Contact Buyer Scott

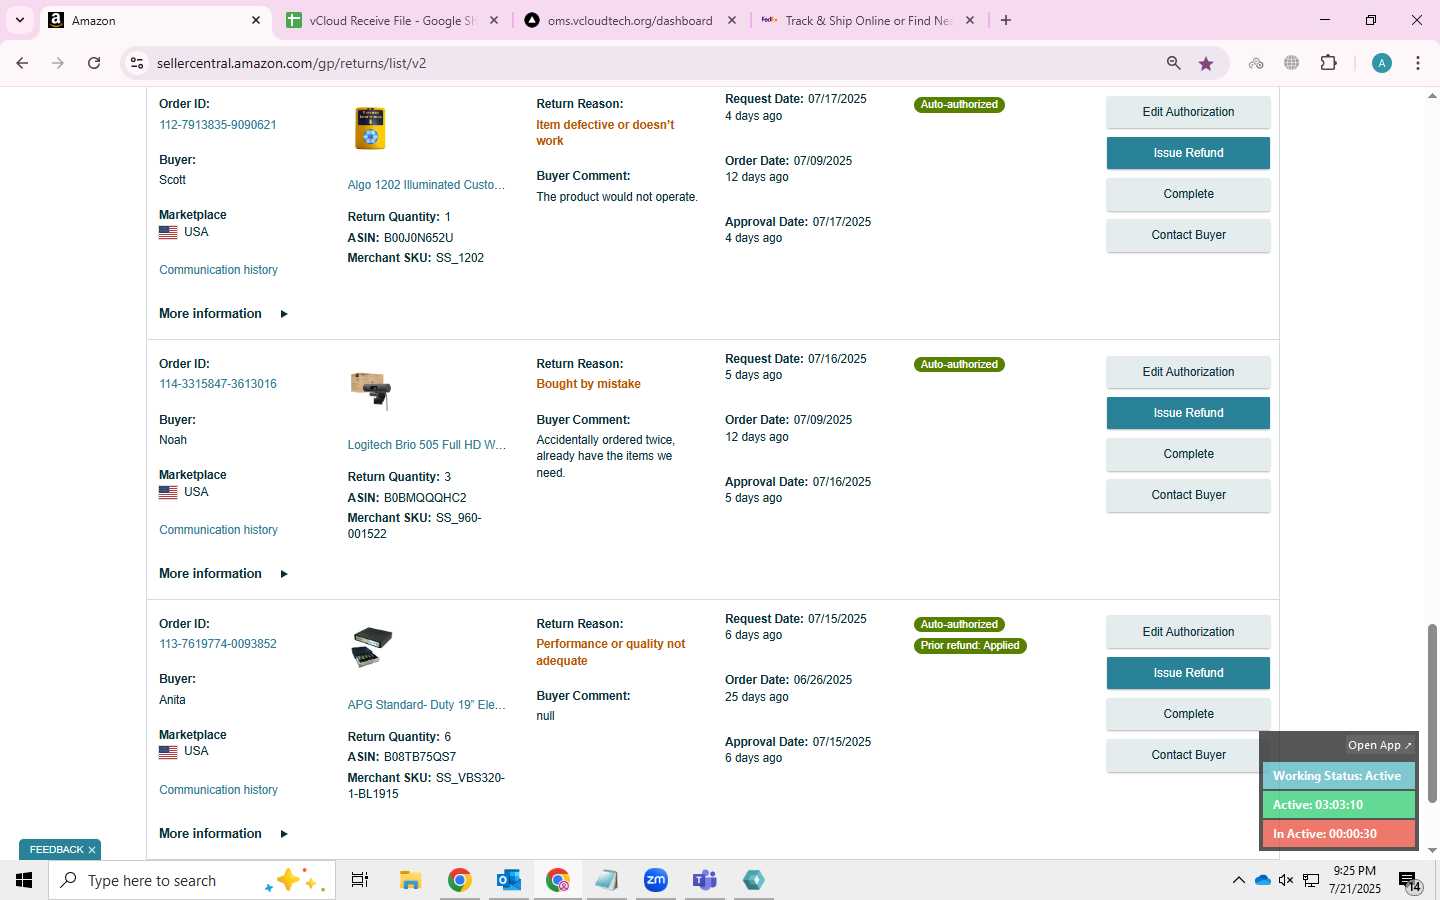pyautogui.click(x=1188, y=235)
